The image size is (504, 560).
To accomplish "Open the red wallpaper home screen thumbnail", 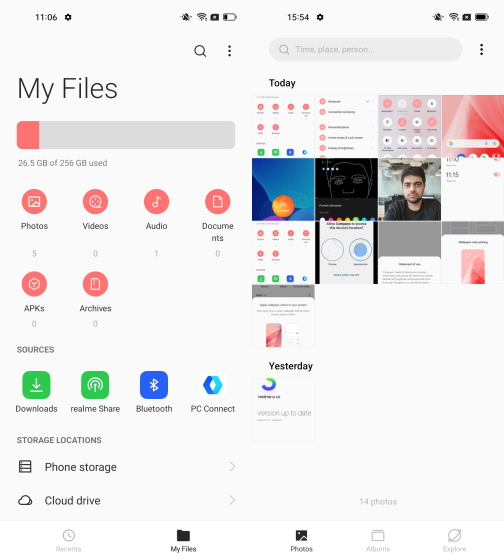I will pos(473,126).
